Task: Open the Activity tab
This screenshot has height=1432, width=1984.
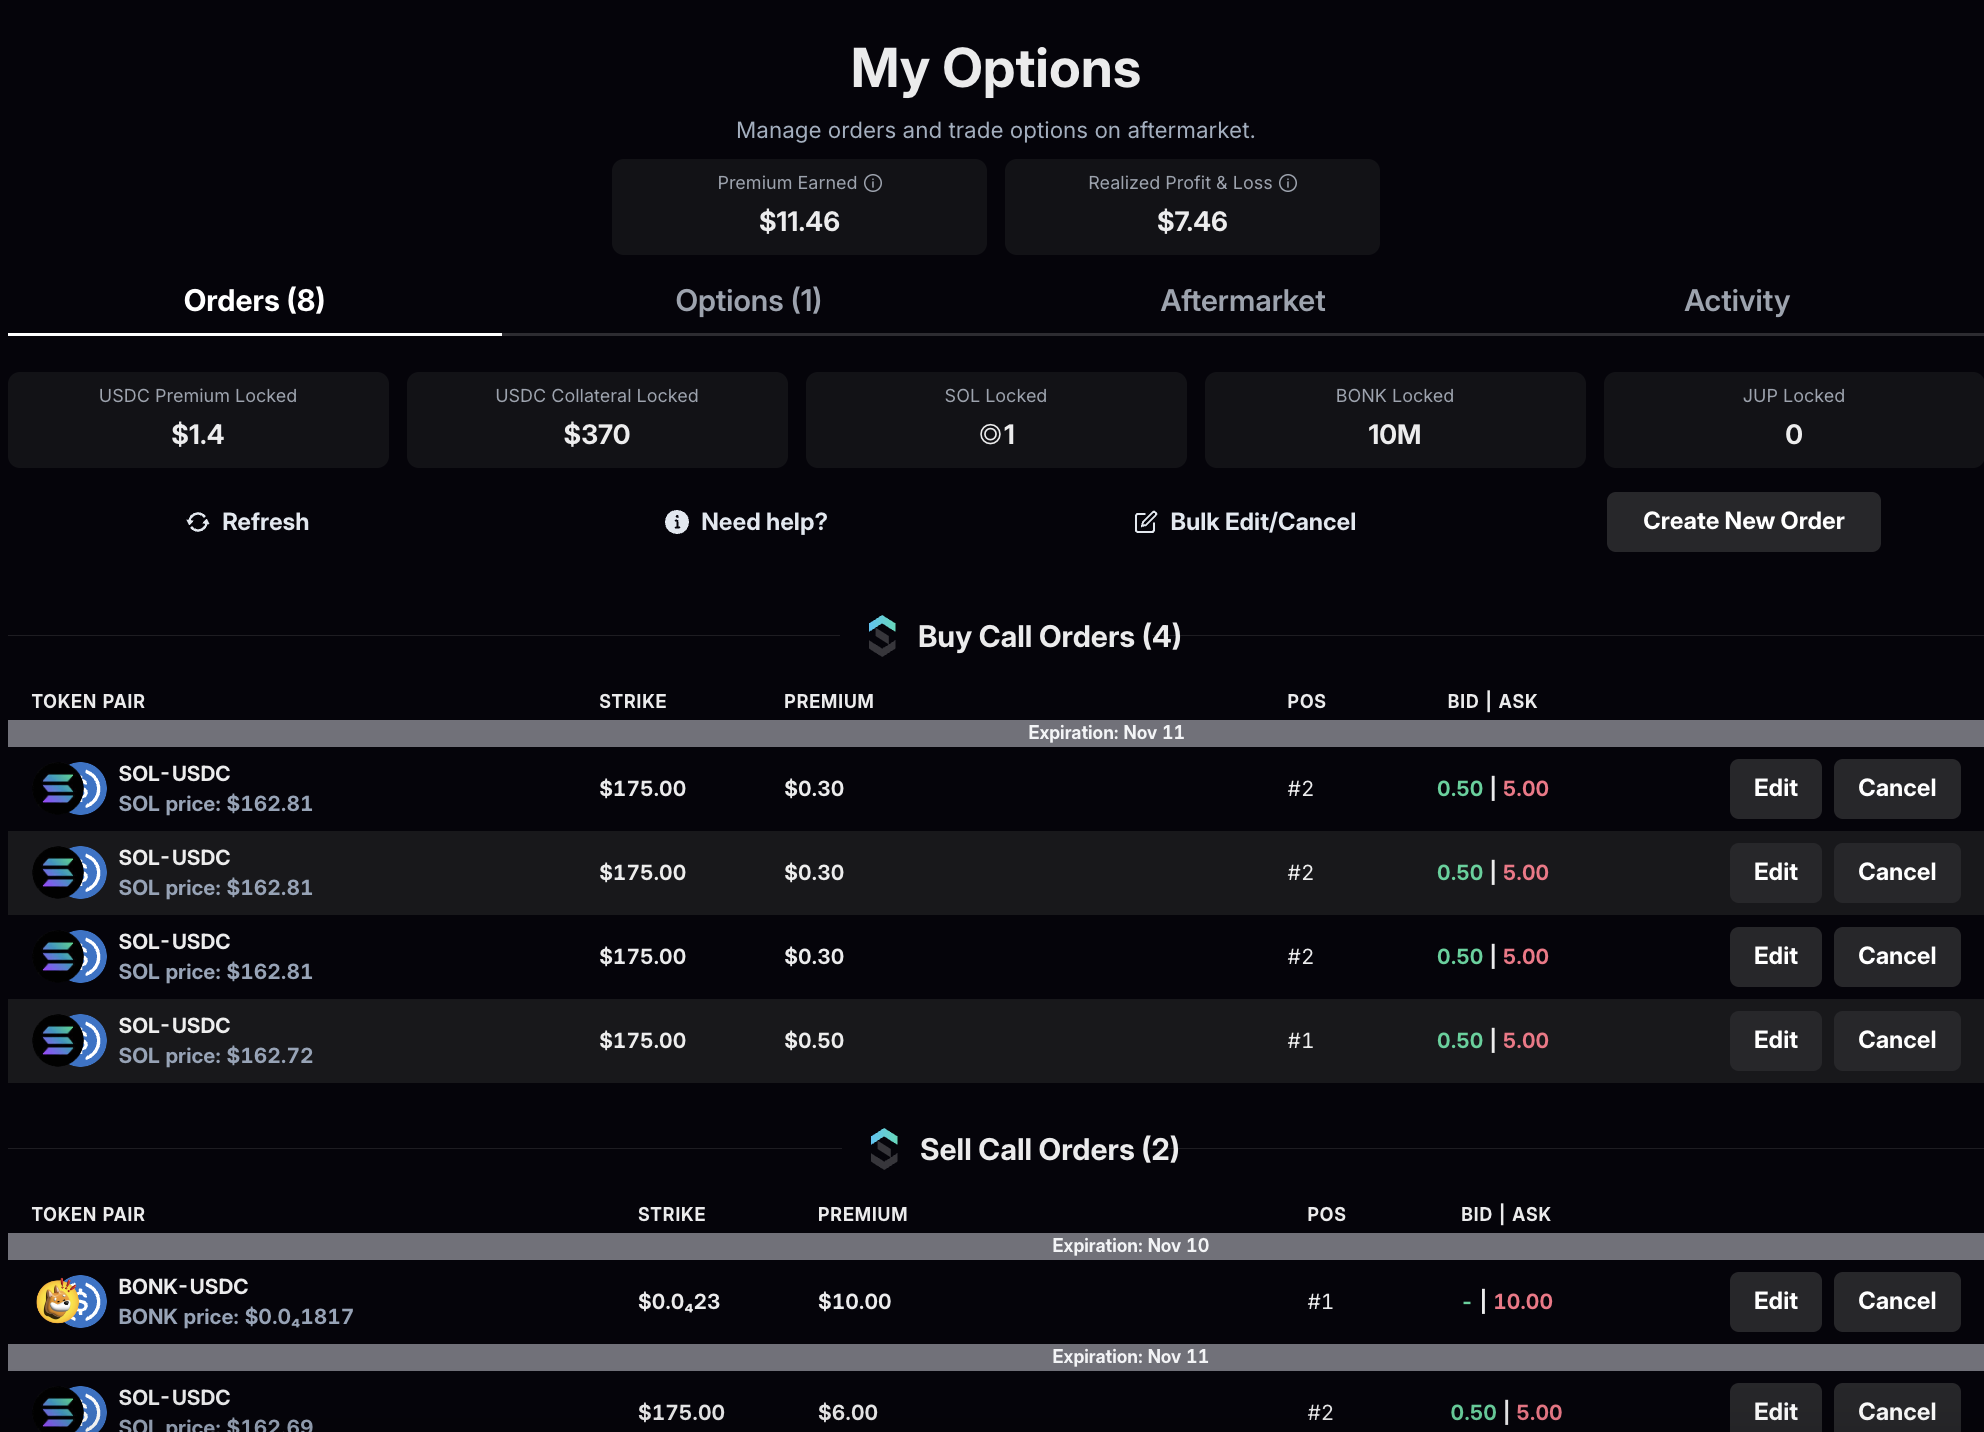Action: 1736,301
